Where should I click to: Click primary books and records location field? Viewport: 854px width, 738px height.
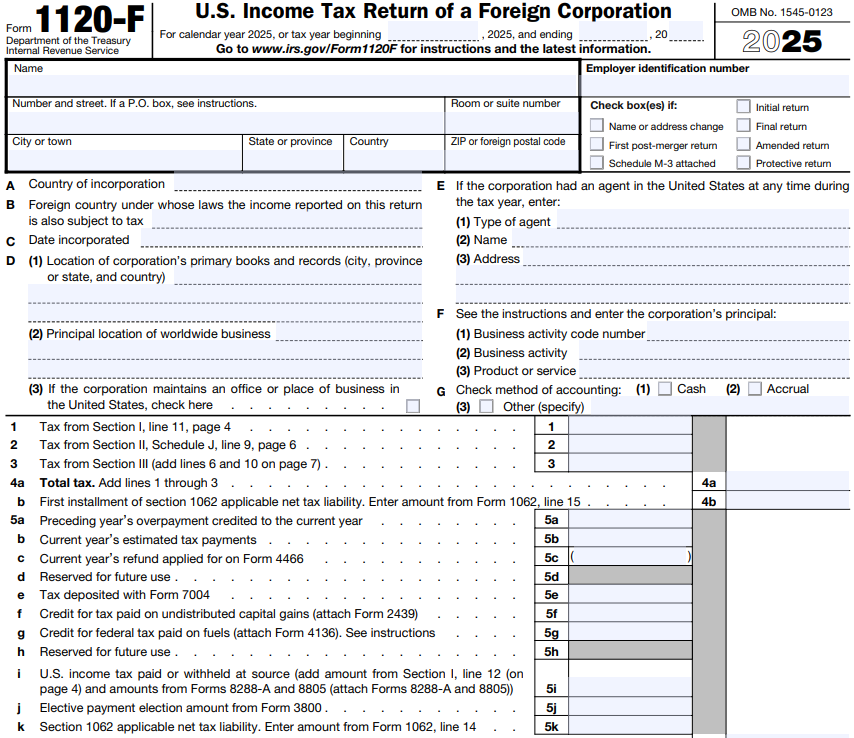(298, 276)
